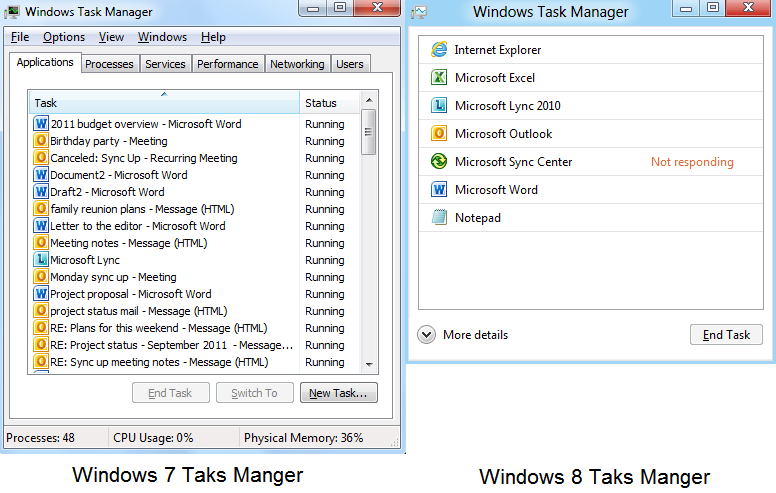Click Word icon beside Project proposal

41,294
